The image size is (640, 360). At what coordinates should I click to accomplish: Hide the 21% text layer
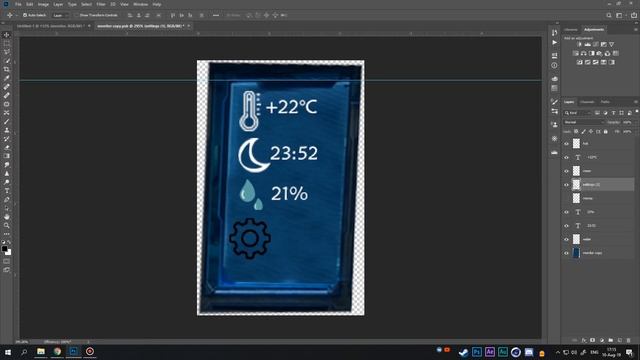click(567, 212)
